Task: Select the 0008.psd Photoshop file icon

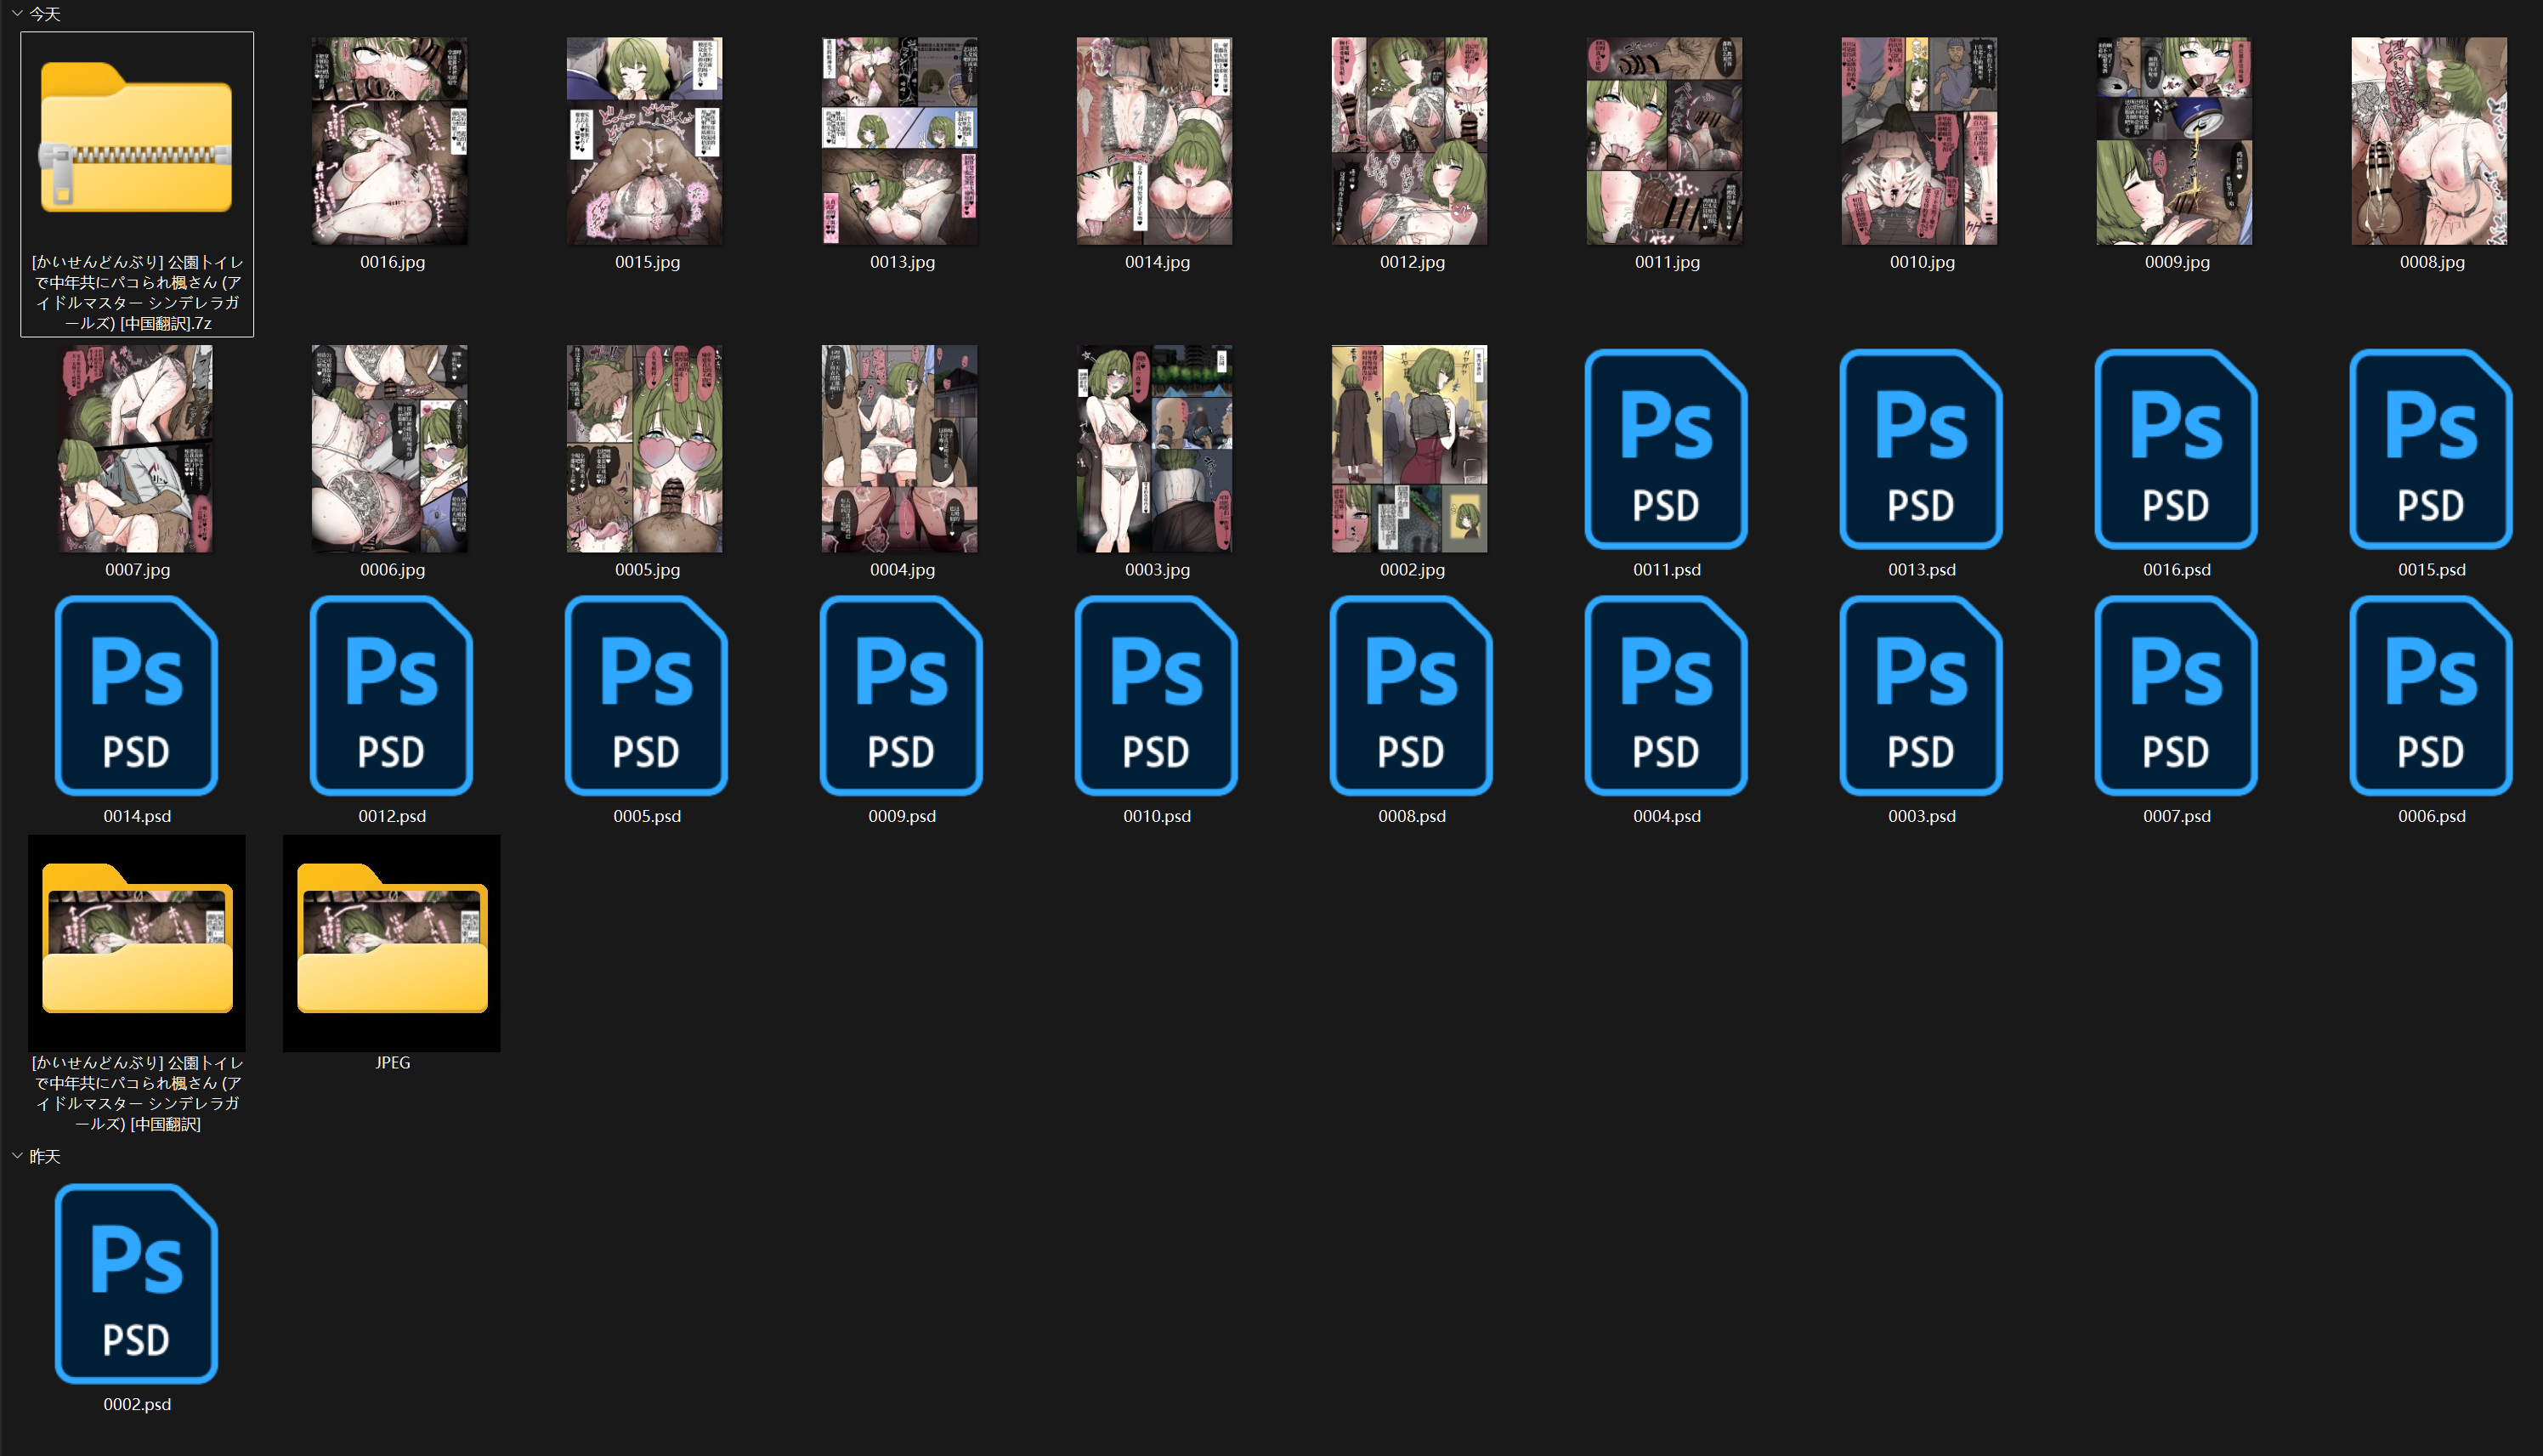Action: pos(1412,695)
